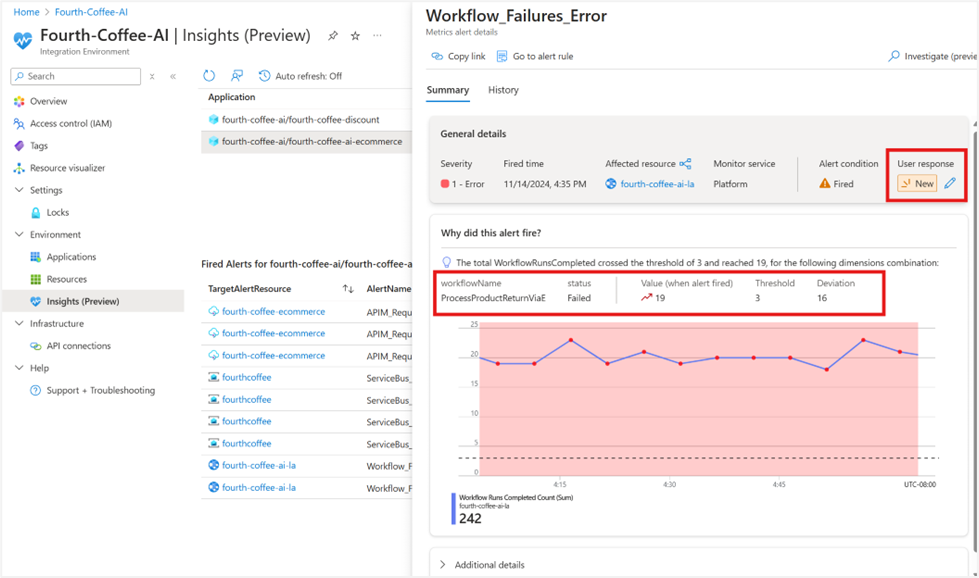
Task: Clear the sidebar search with the X icon
Action: 152,76
